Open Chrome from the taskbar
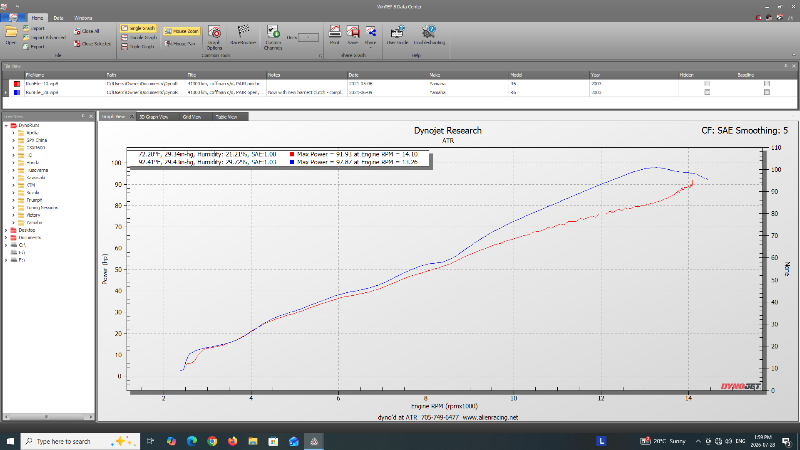The width and height of the screenshot is (800, 450). (x=212, y=441)
